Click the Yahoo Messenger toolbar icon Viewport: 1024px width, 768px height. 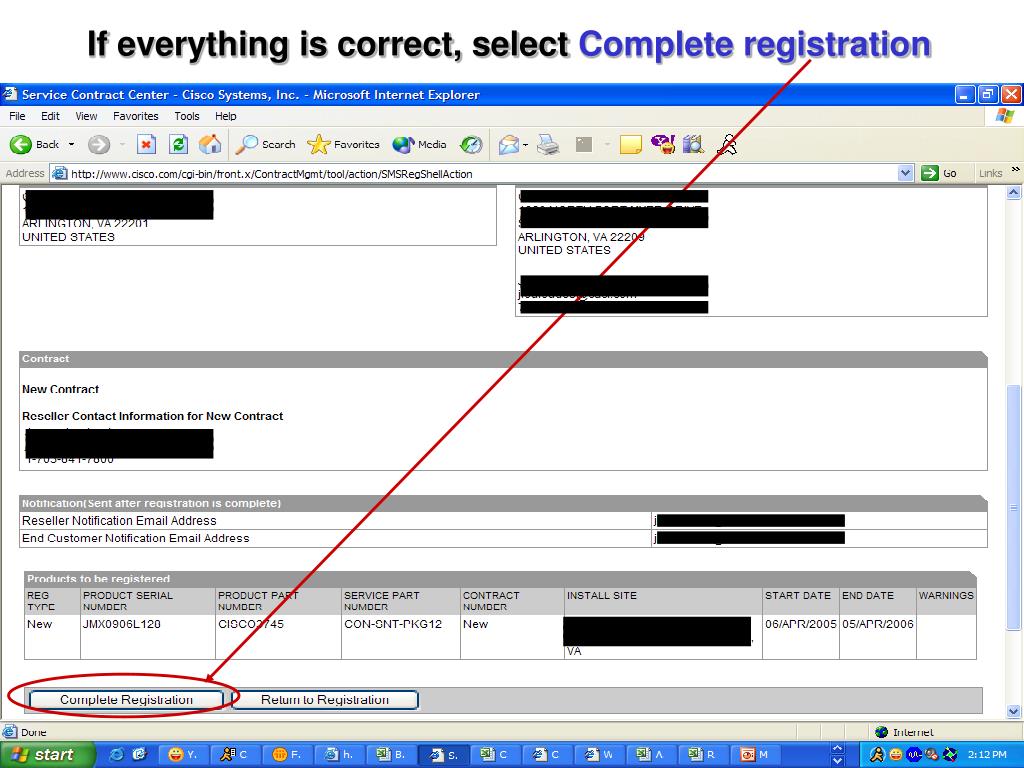pos(663,144)
